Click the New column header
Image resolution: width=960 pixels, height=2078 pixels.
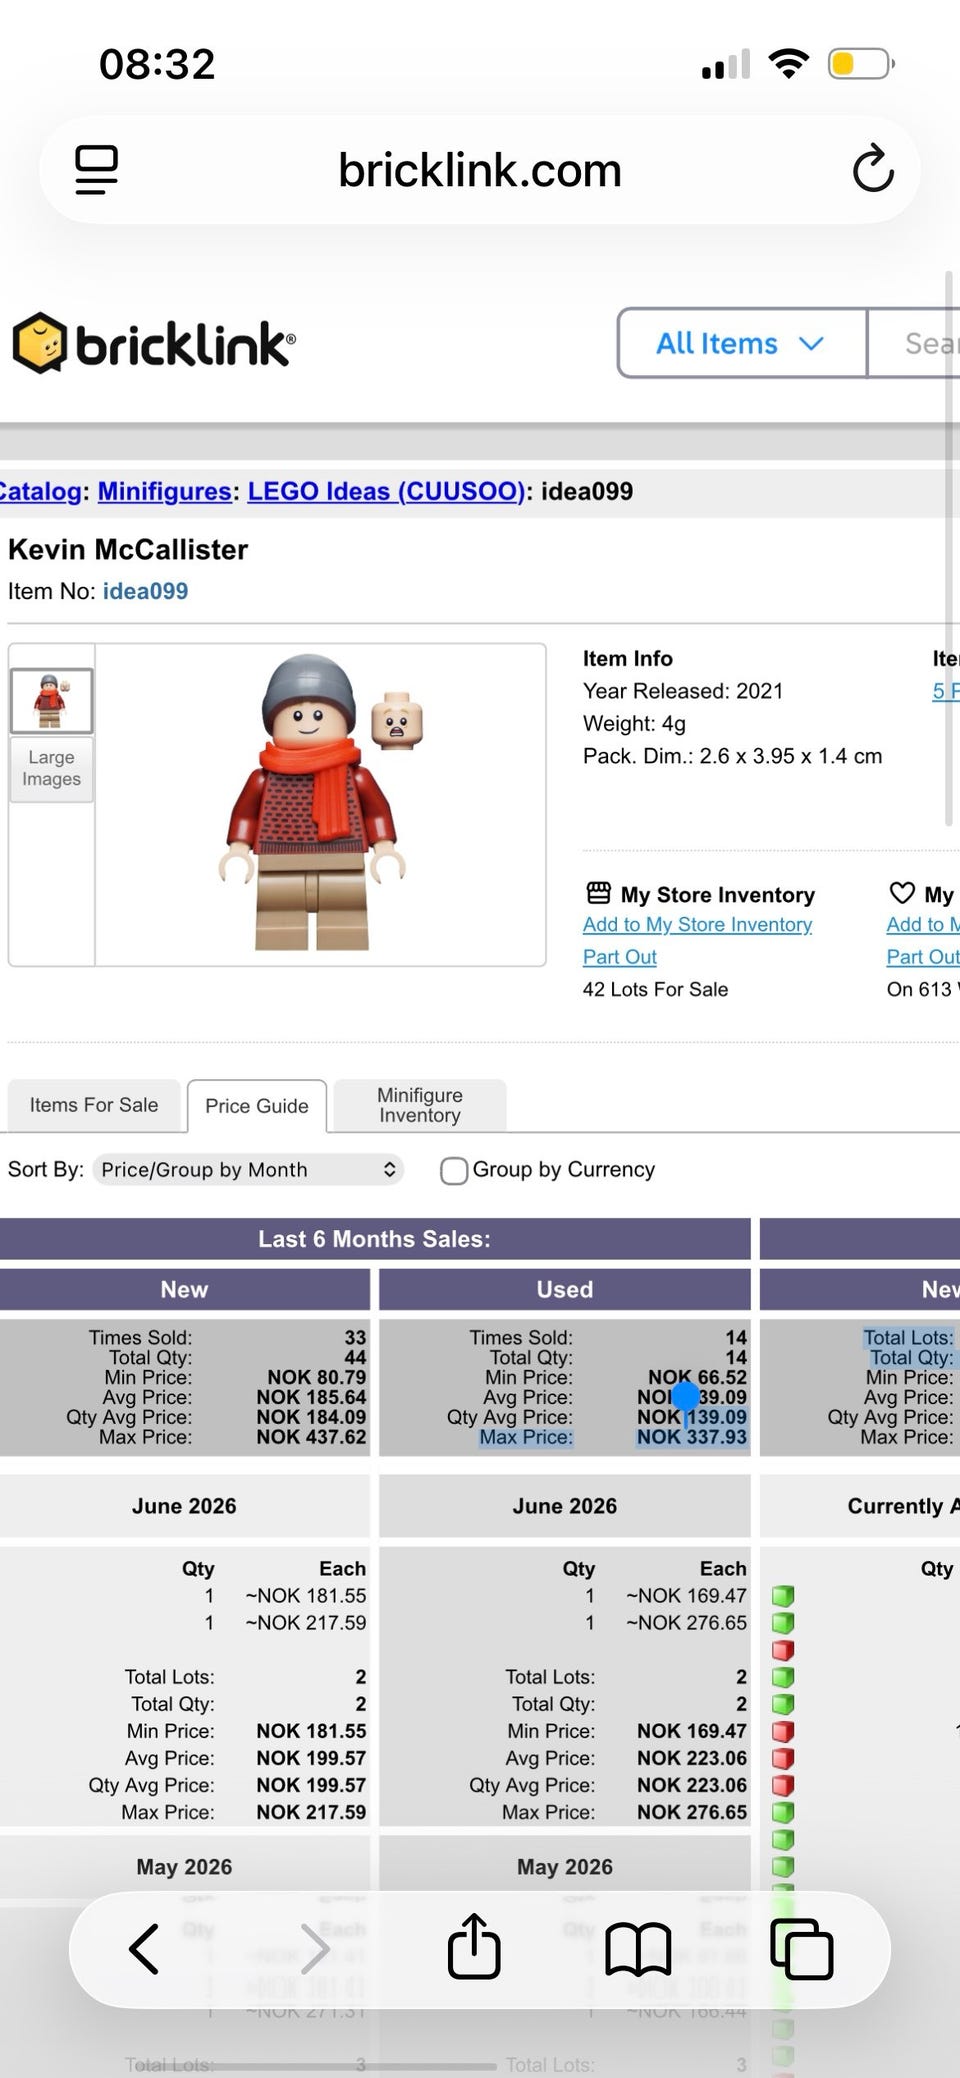[x=185, y=1290]
